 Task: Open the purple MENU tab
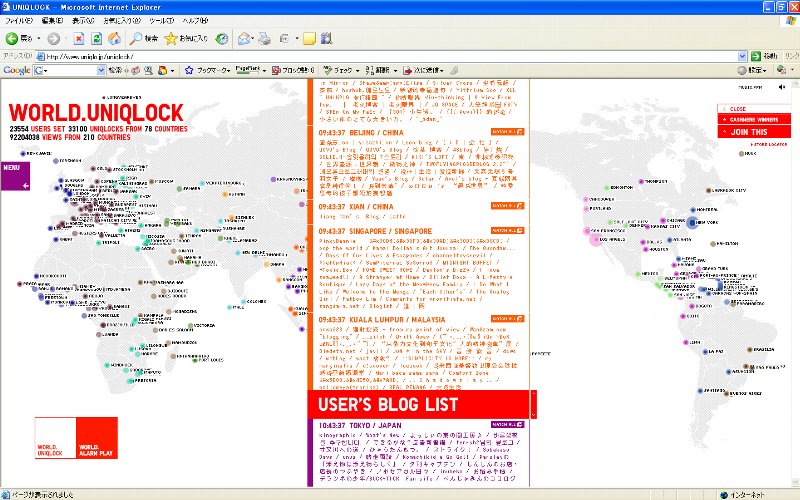click(x=15, y=176)
